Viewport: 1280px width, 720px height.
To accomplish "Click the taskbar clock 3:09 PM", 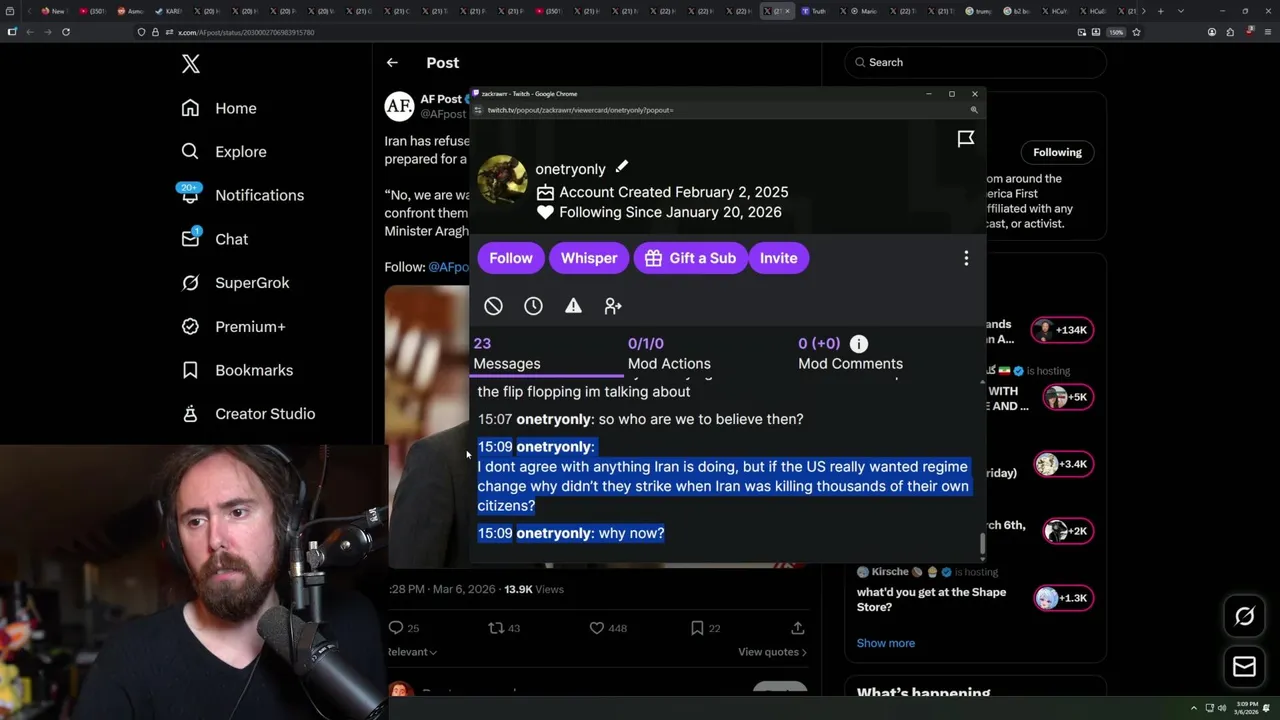I will (x=1246, y=708).
